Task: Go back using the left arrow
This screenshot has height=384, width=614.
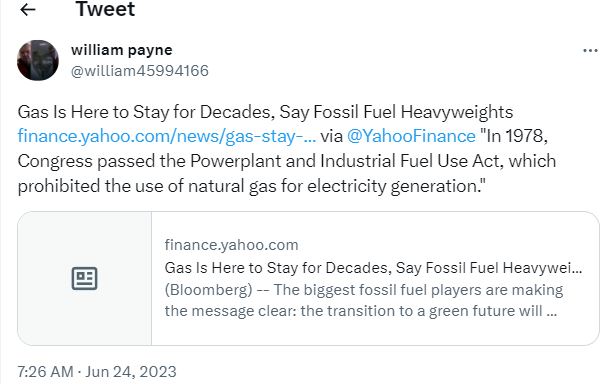Action: [28, 9]
